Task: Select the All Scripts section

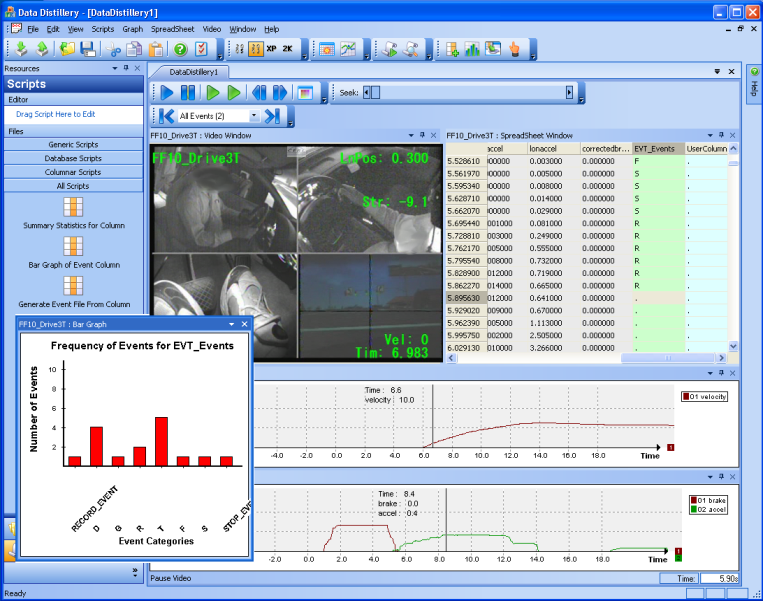Action: click(73, 186)
